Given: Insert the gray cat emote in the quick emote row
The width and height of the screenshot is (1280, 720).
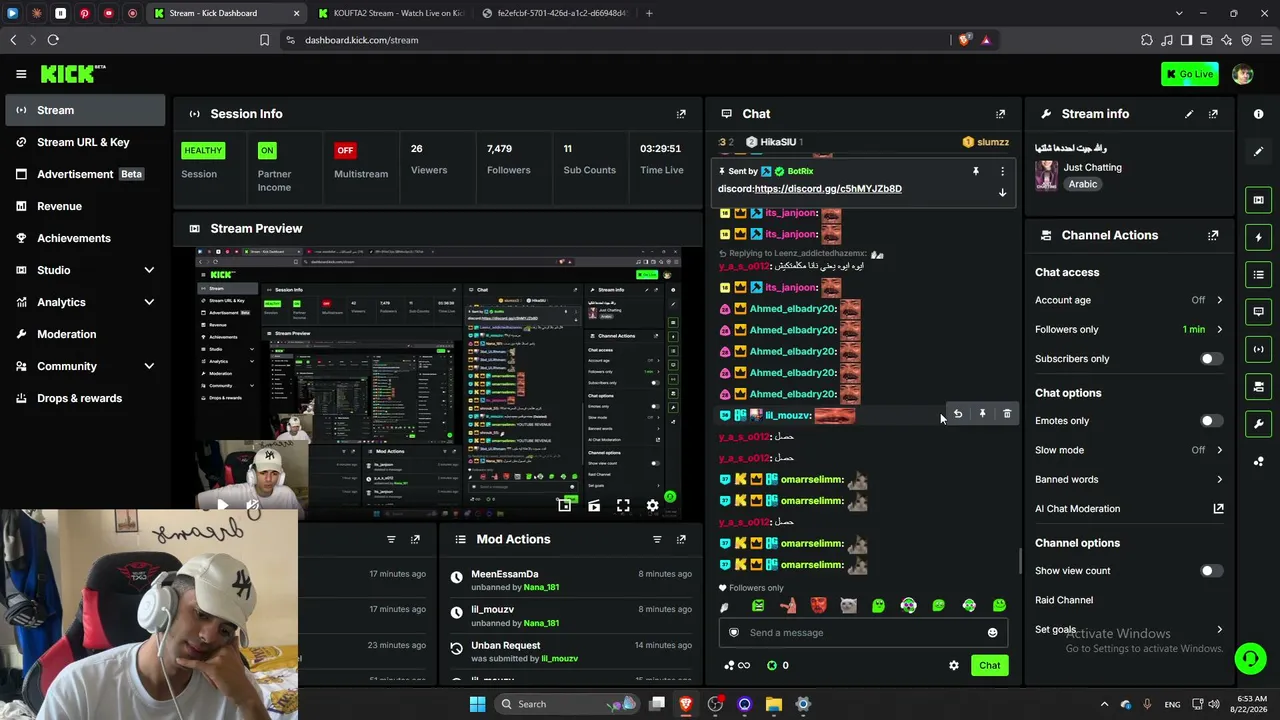Looking at the screenshot, I should (x=848, y=606).
